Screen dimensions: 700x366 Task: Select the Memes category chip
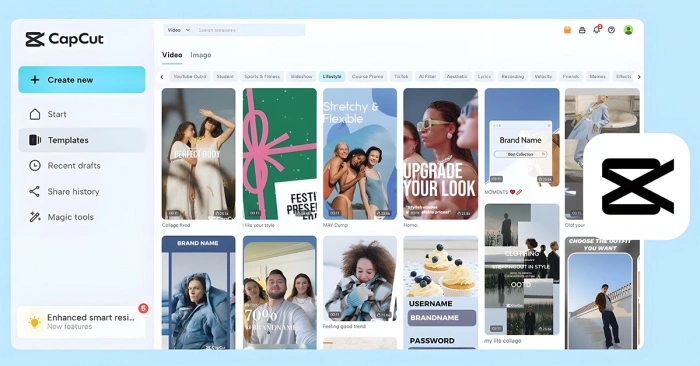pos(597,77)
